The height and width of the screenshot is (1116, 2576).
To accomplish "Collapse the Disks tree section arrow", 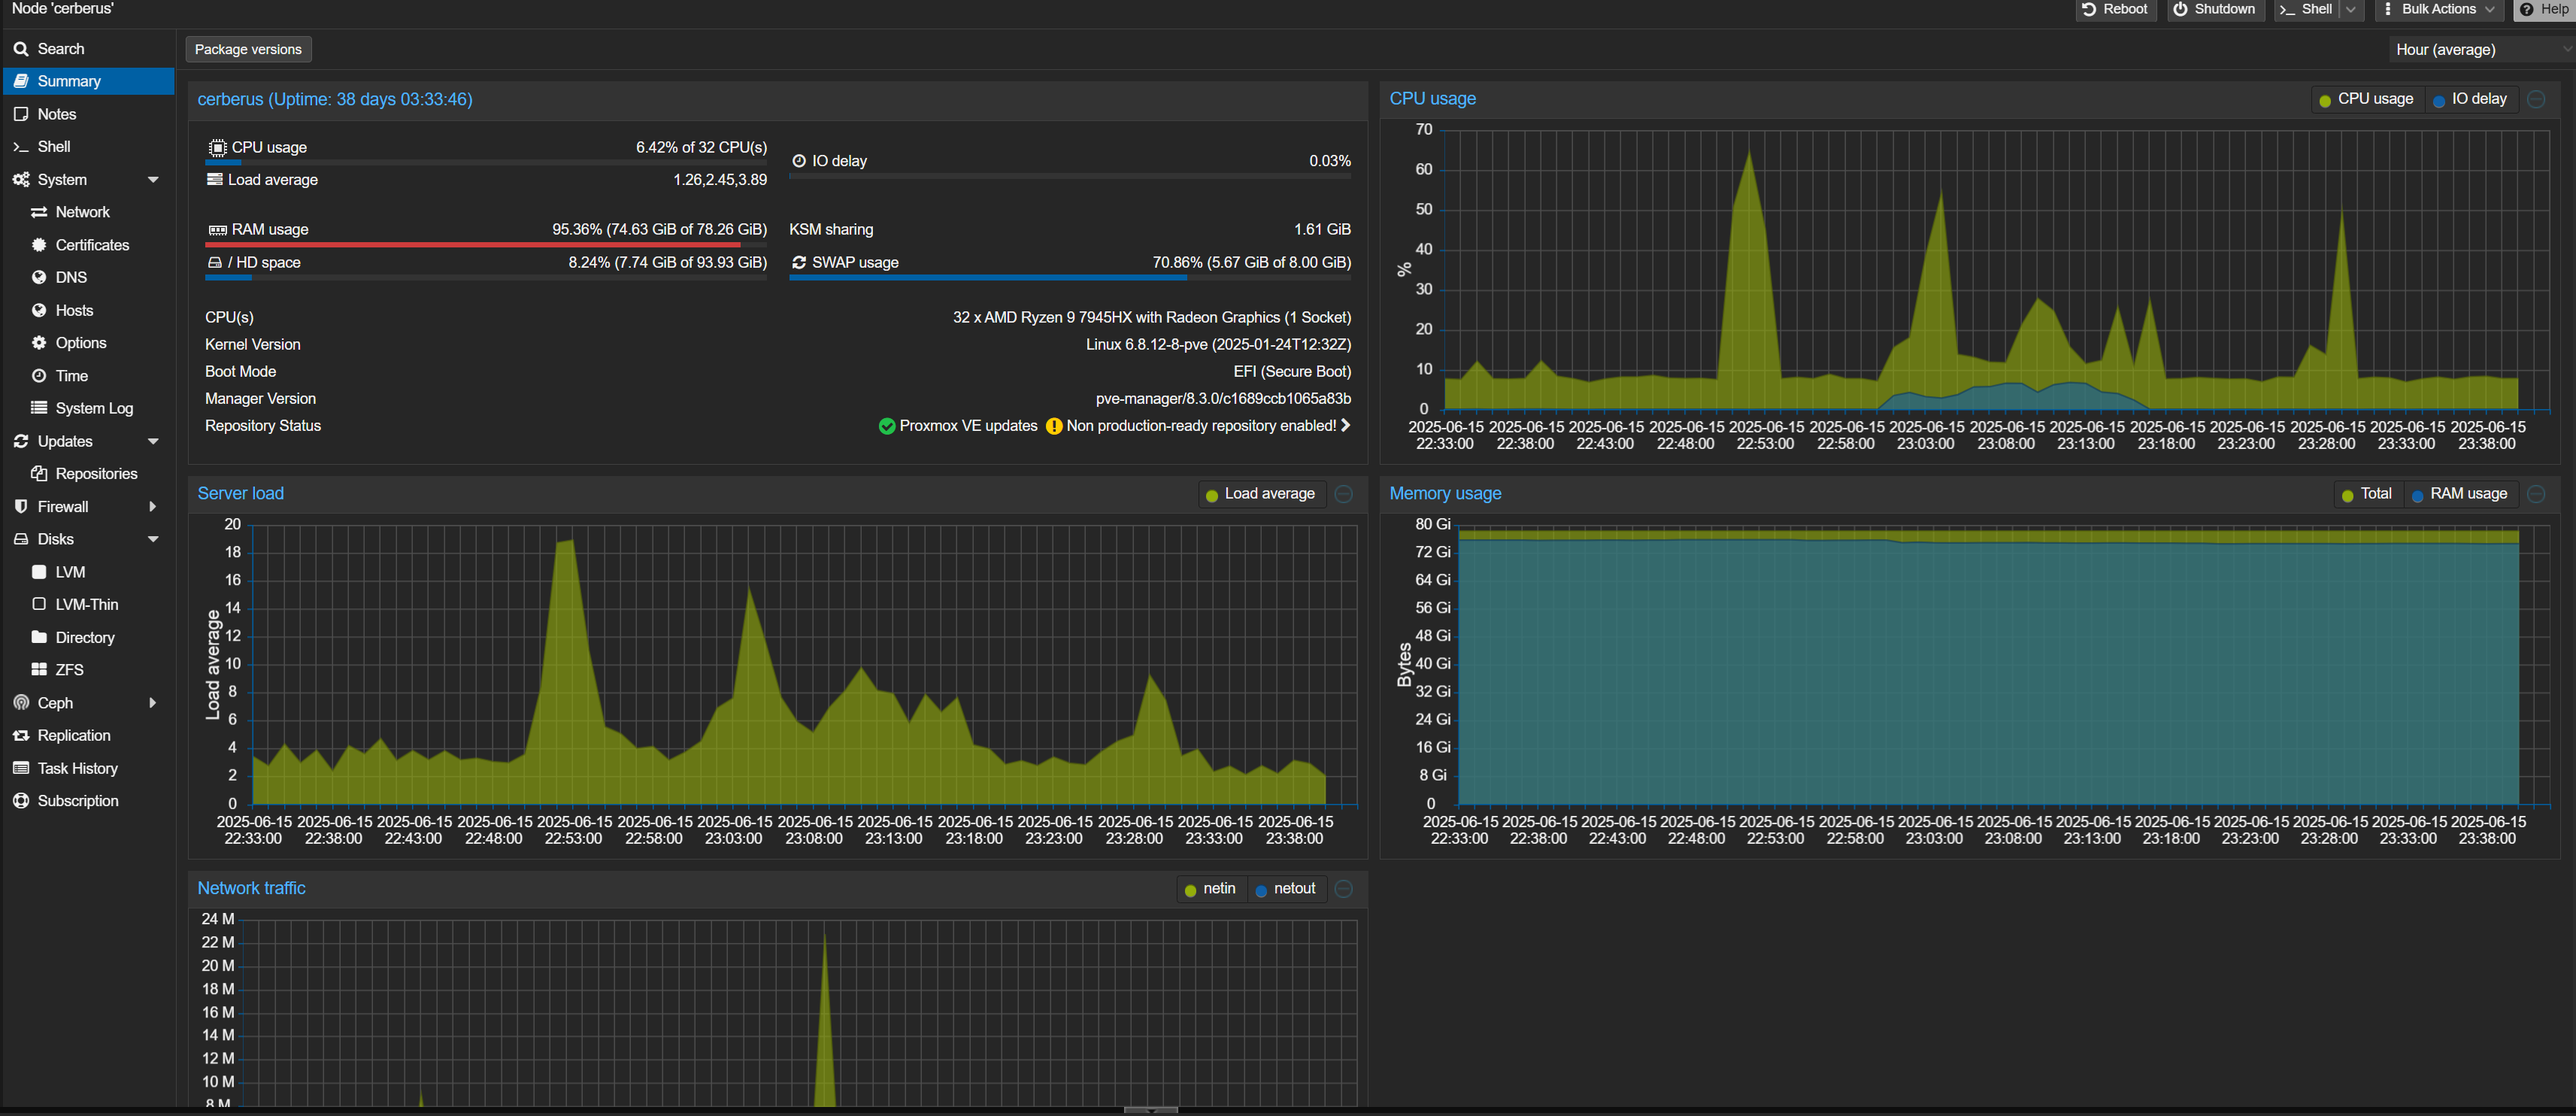I will (153, 539).
